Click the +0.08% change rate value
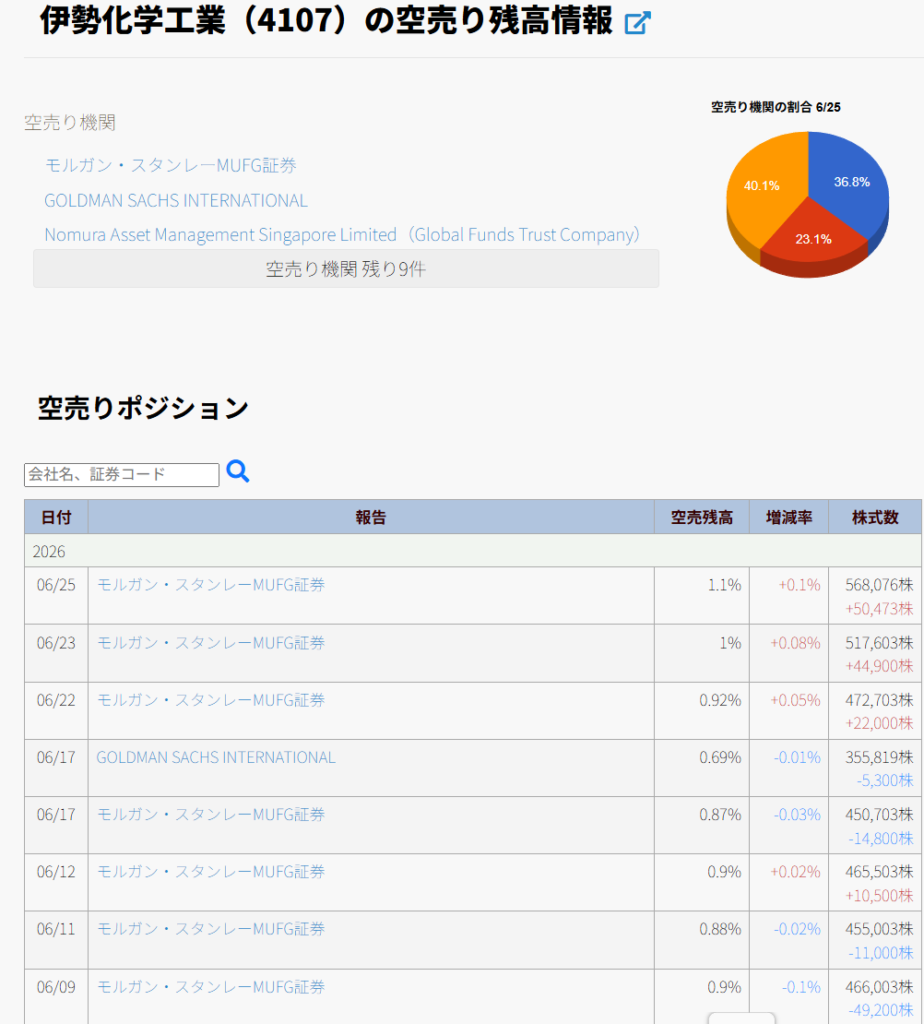The image size is (924, 1024). (795, 643)
